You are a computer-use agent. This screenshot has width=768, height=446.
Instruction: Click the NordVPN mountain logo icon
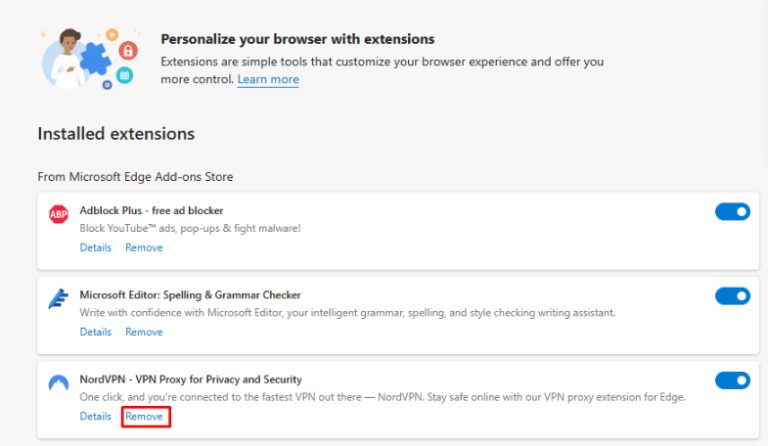(x=58, y=383)
